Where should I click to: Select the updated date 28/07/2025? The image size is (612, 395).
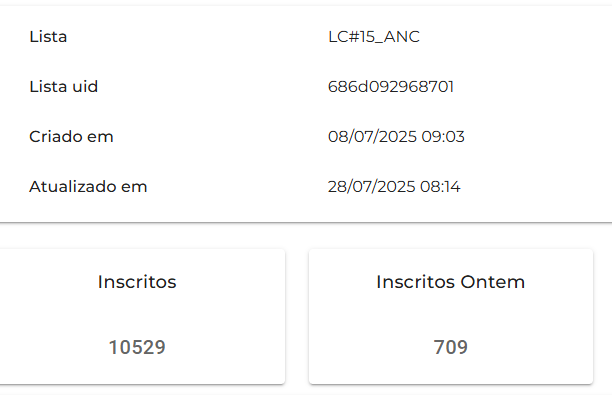coord(372,187)
